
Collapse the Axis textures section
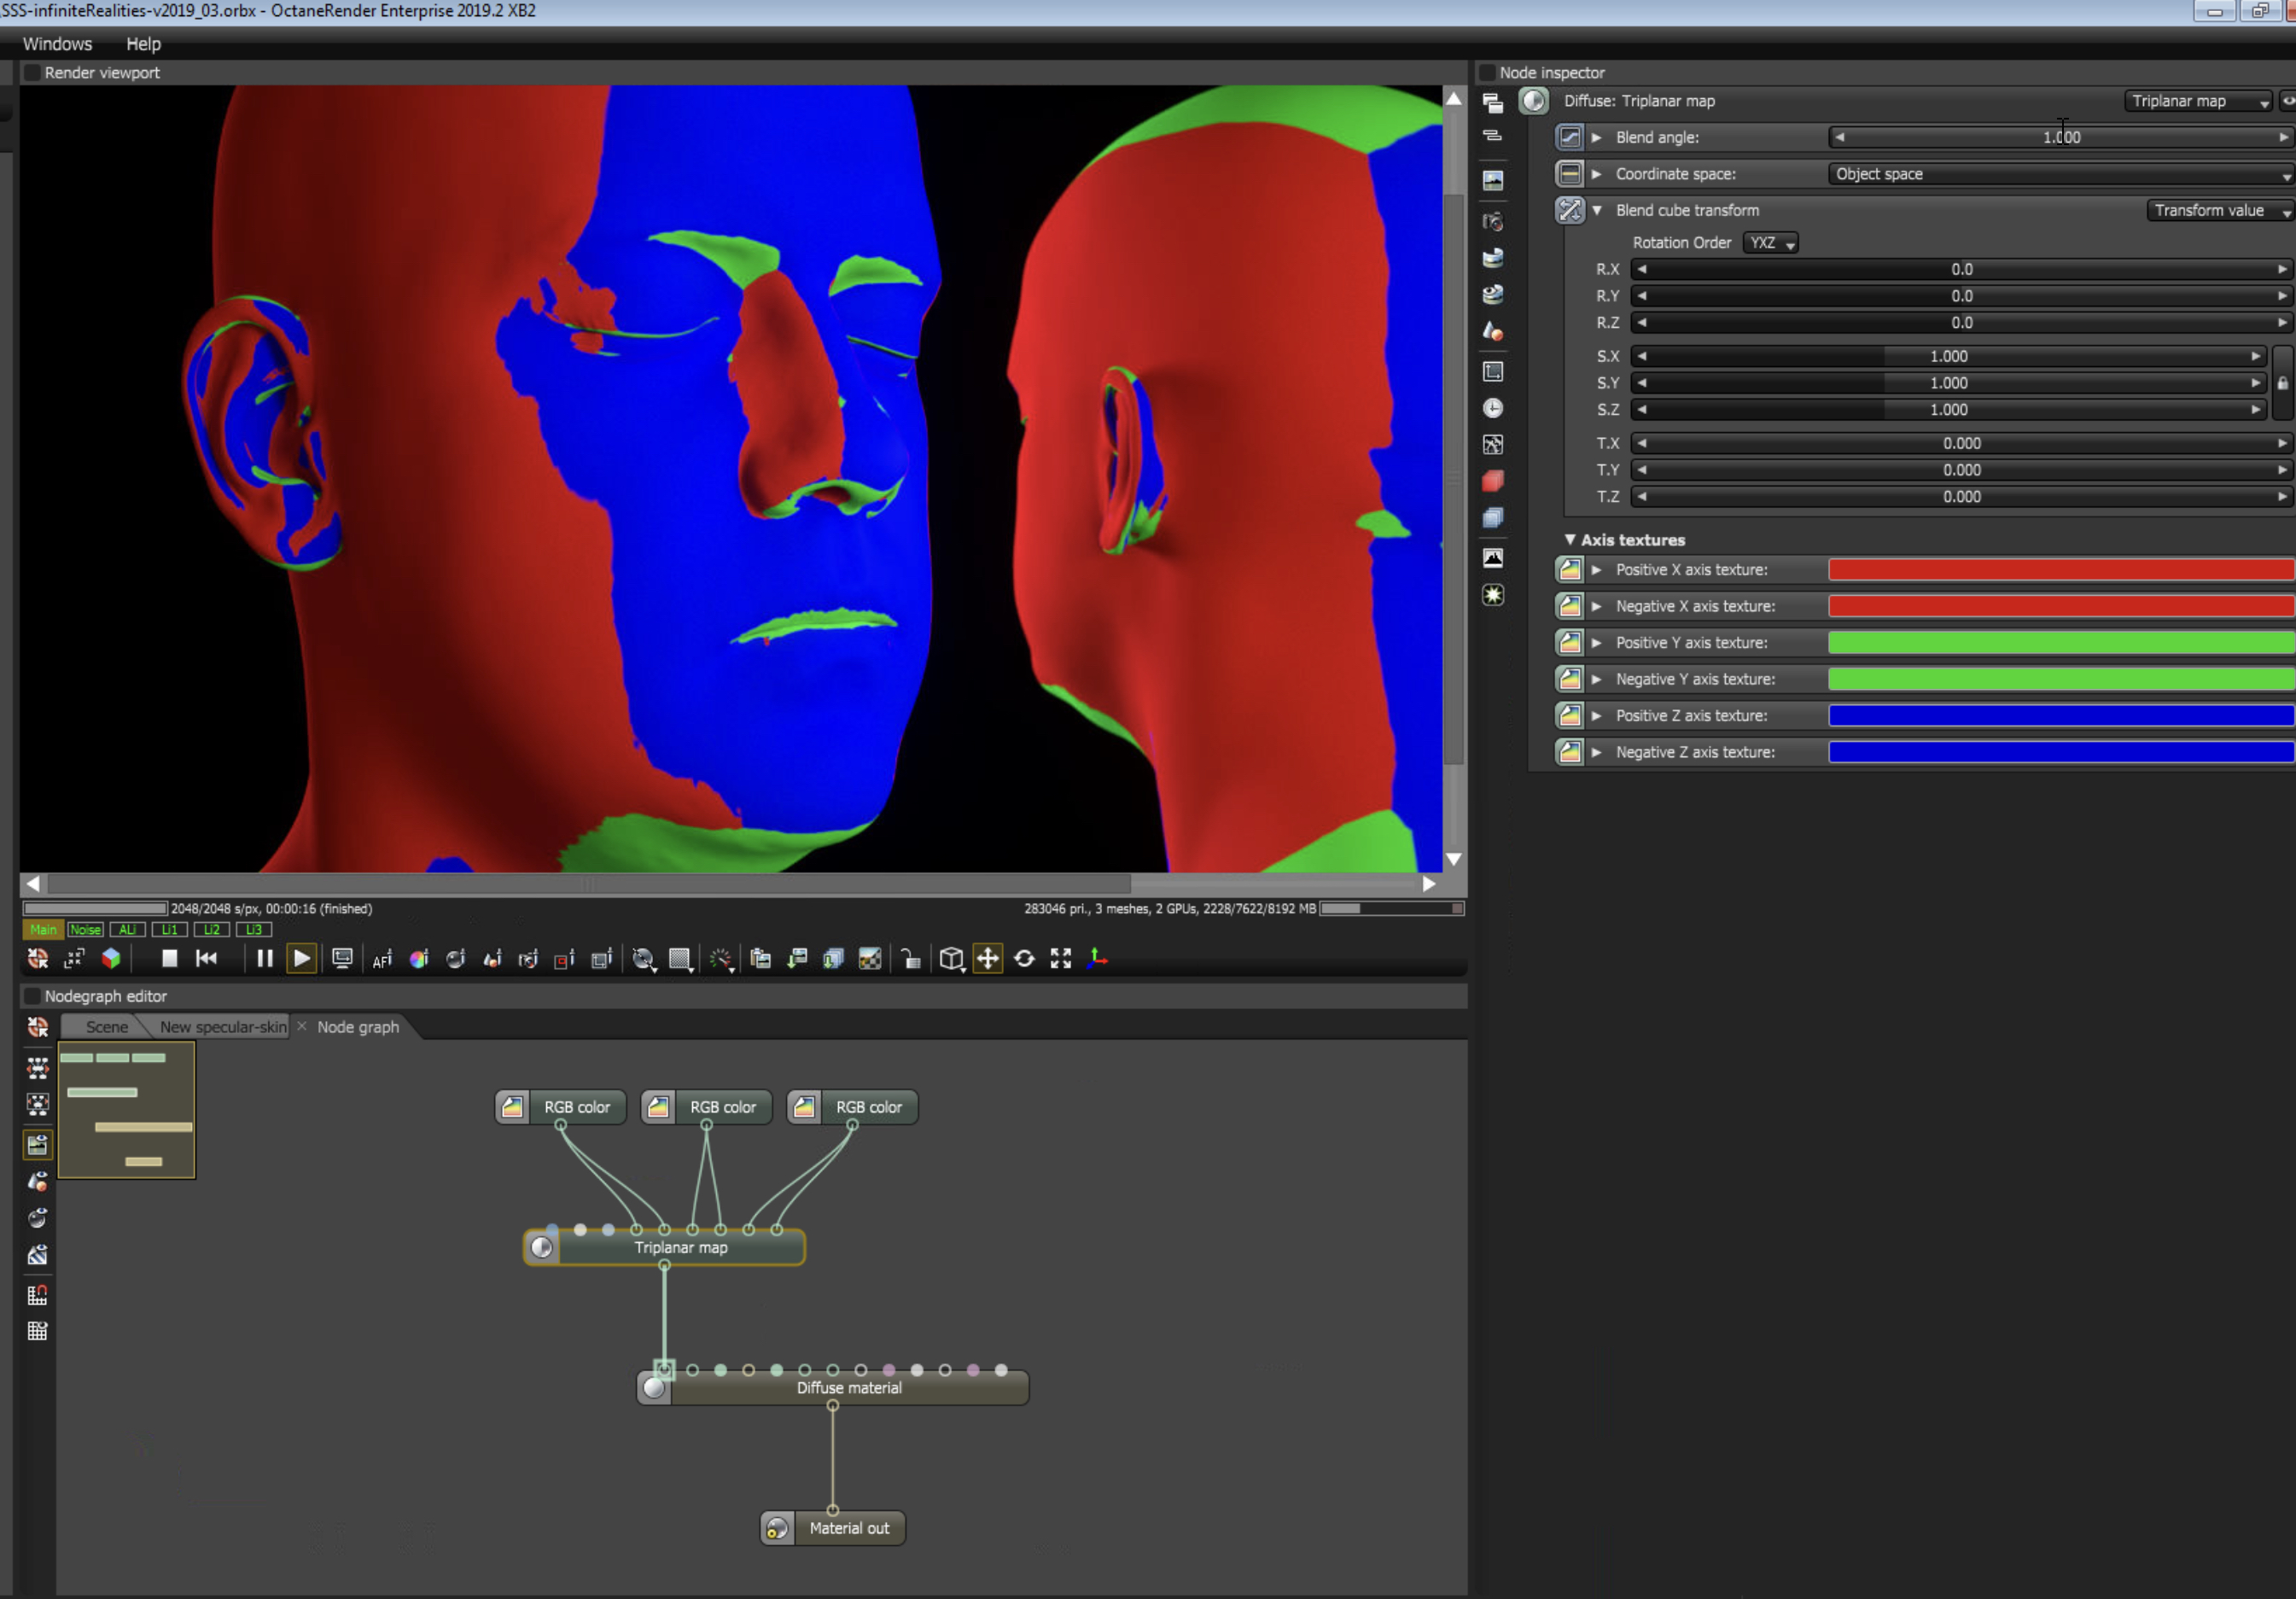tap(1570, 540)
